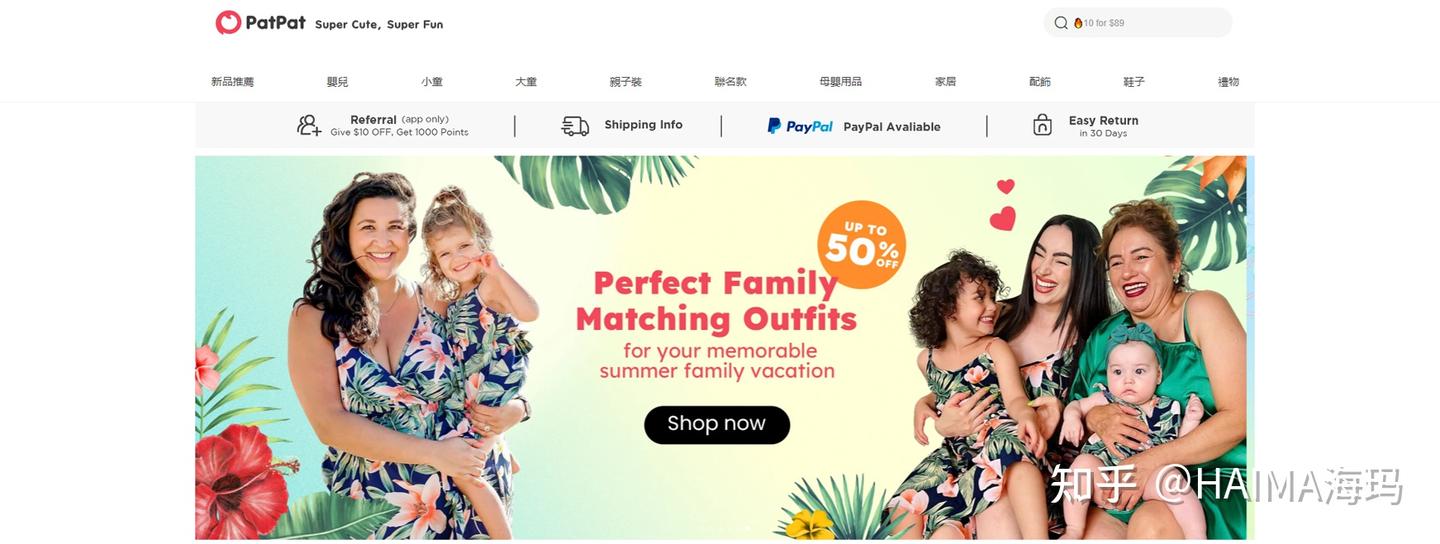1440x544 pixels.
Task: Click the PatPat heart logo
Action: [228, 23]
